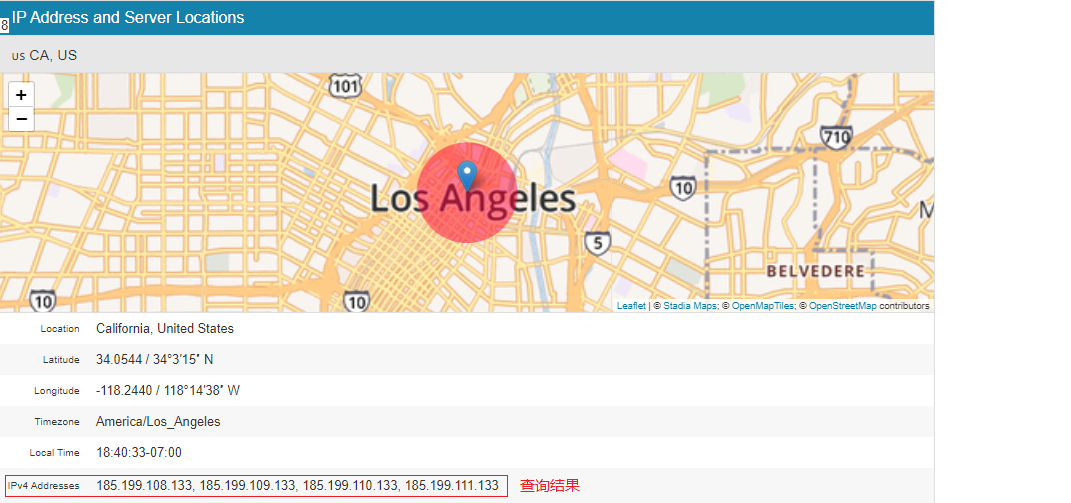Click the IP Address and Server Locations header
This screenshot has width=1071, height=503.
(x=128, y=17)
